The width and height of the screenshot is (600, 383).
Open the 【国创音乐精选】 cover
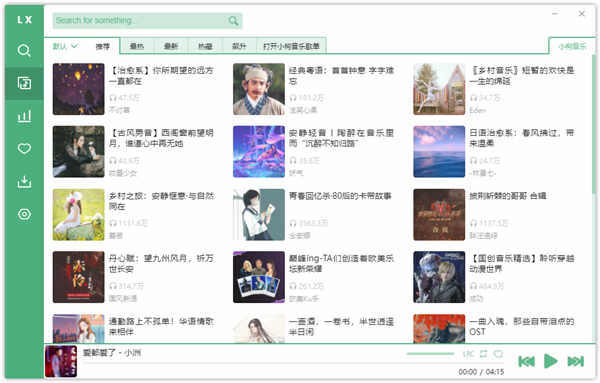439,277
